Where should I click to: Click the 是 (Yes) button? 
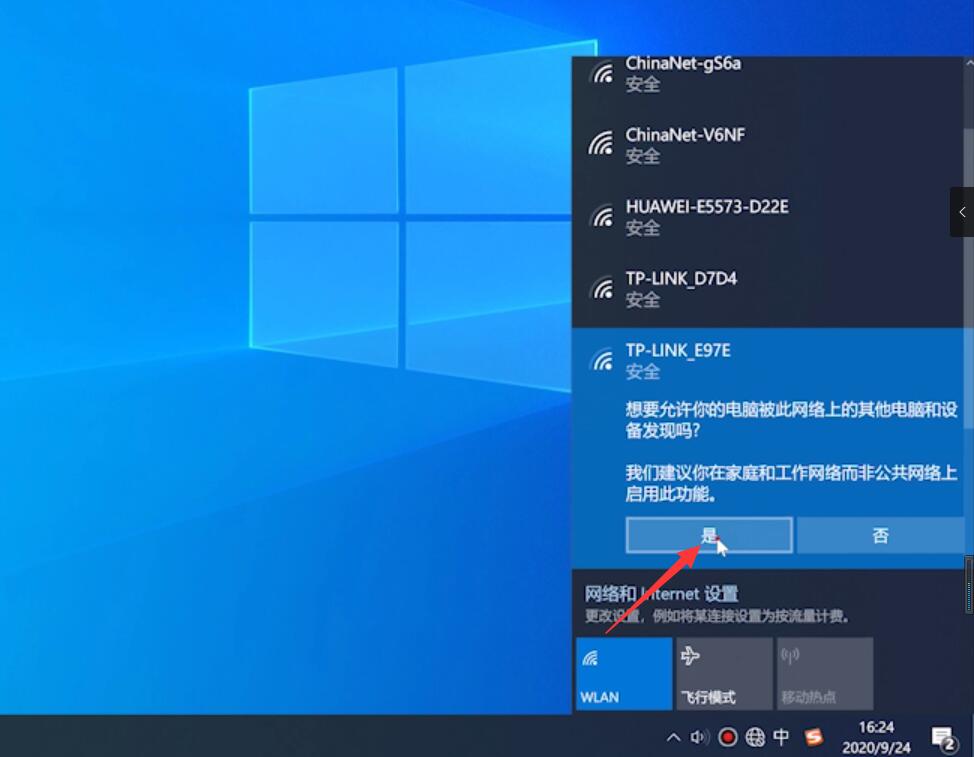(709, 535)
